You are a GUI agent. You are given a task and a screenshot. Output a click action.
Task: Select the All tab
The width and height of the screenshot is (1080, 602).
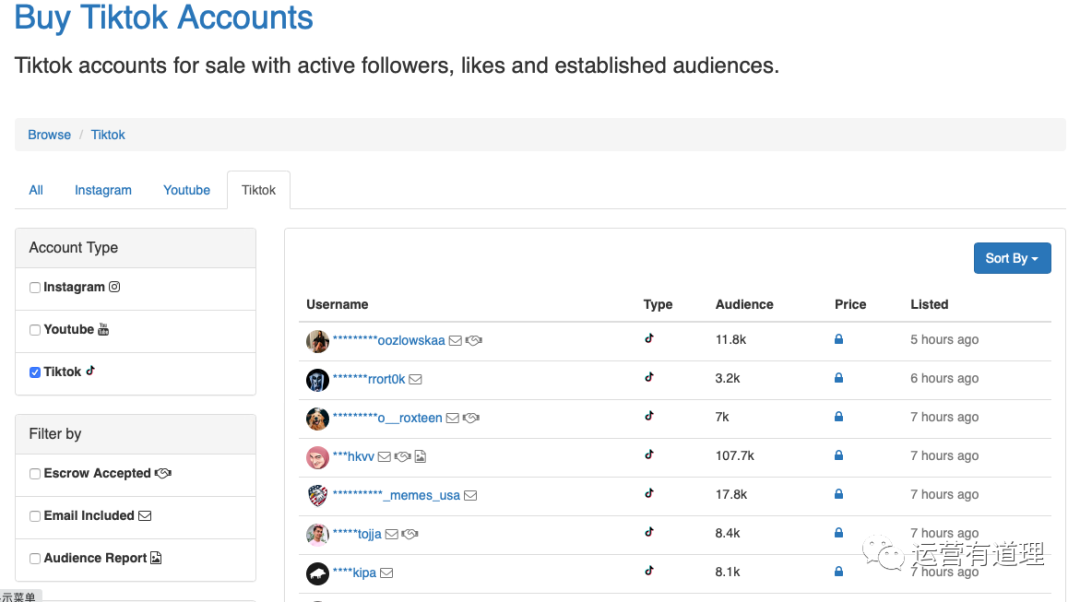click(36, 190)
